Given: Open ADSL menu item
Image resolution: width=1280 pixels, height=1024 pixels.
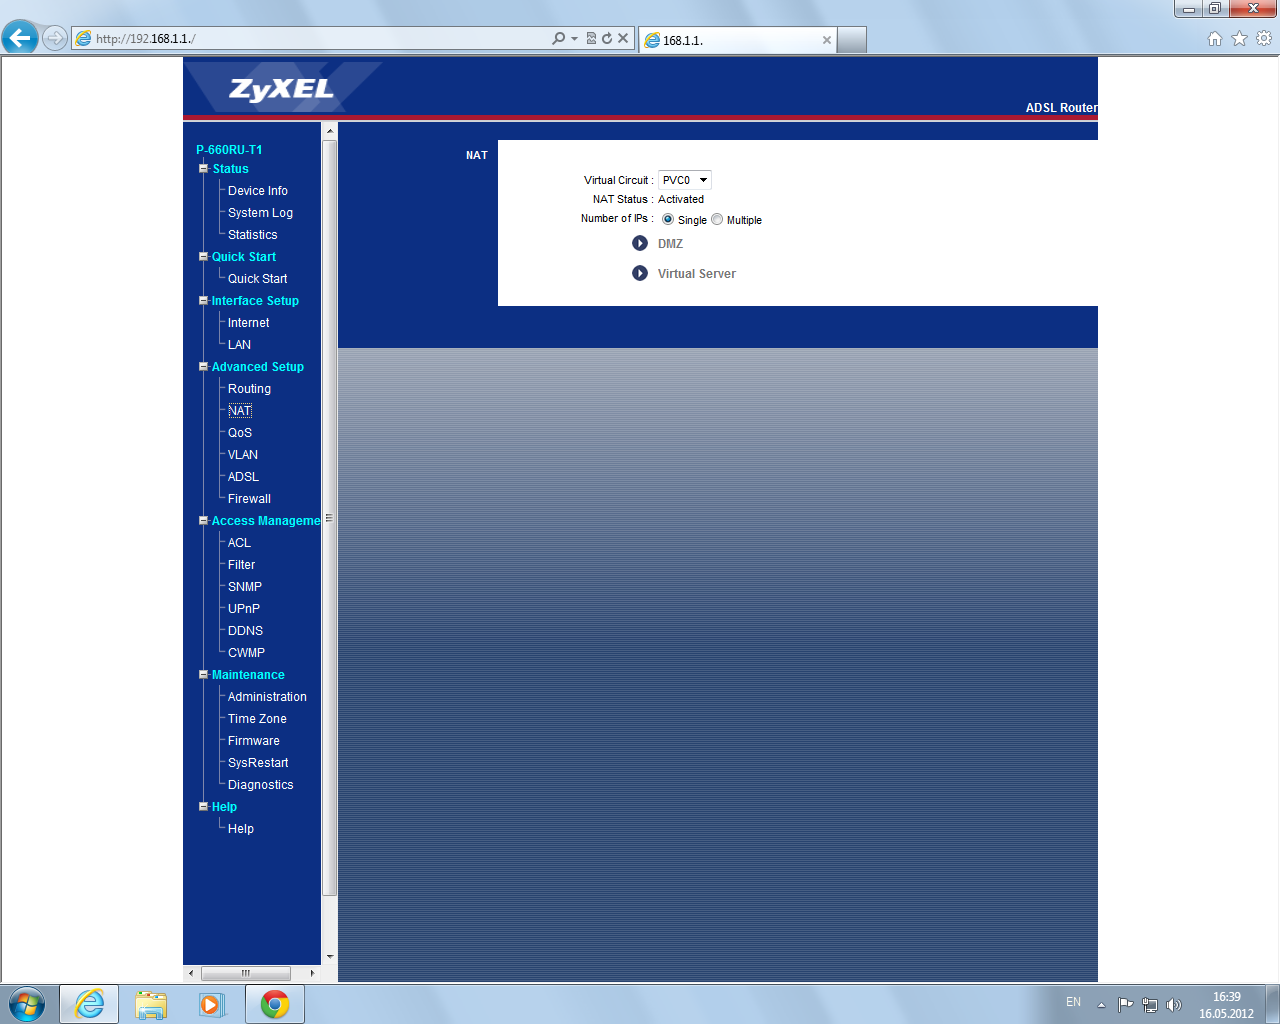Looking at the screenshot, I should click(243, 477).
